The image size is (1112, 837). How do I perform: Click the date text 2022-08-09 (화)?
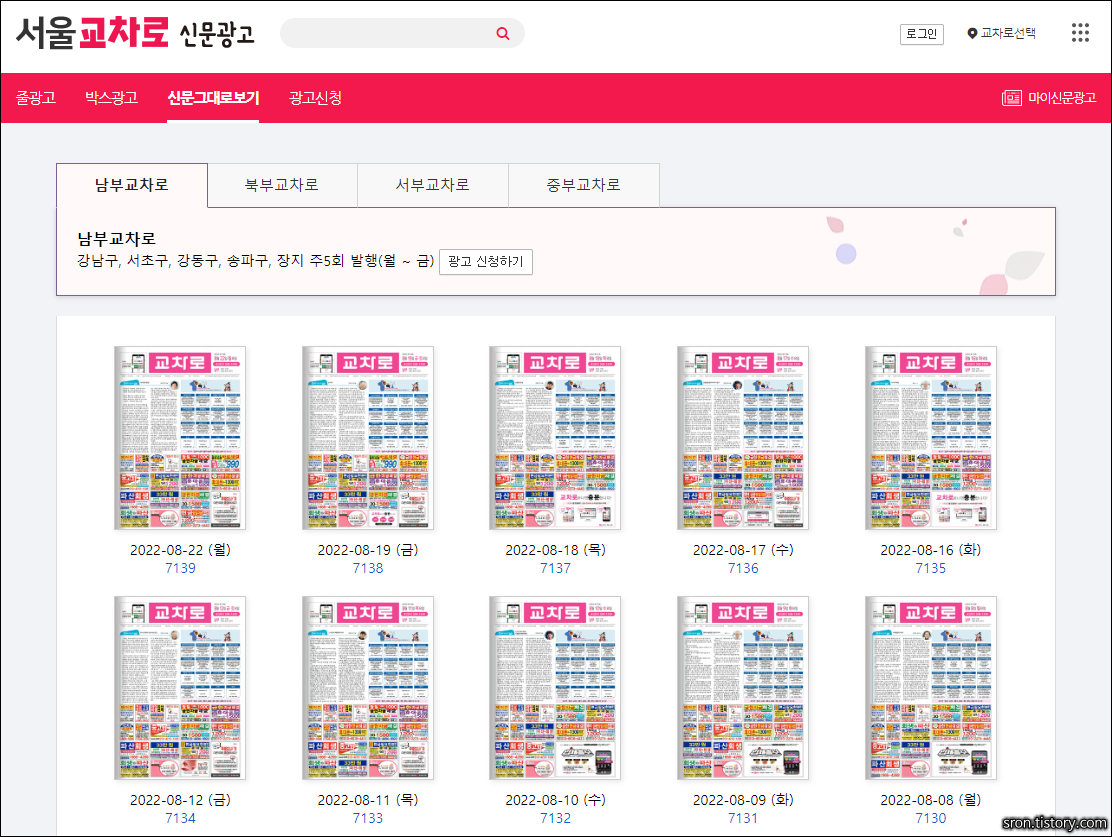[x=743, y=799]
